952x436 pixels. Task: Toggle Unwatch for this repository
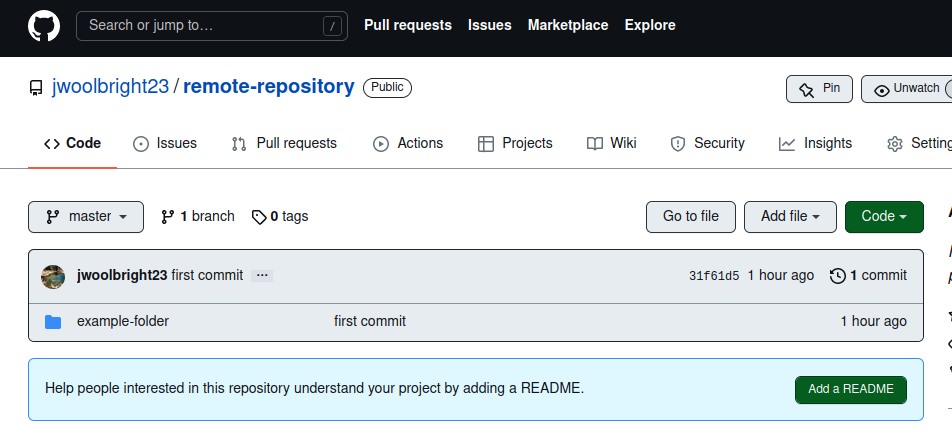click(x=908, y=89)
